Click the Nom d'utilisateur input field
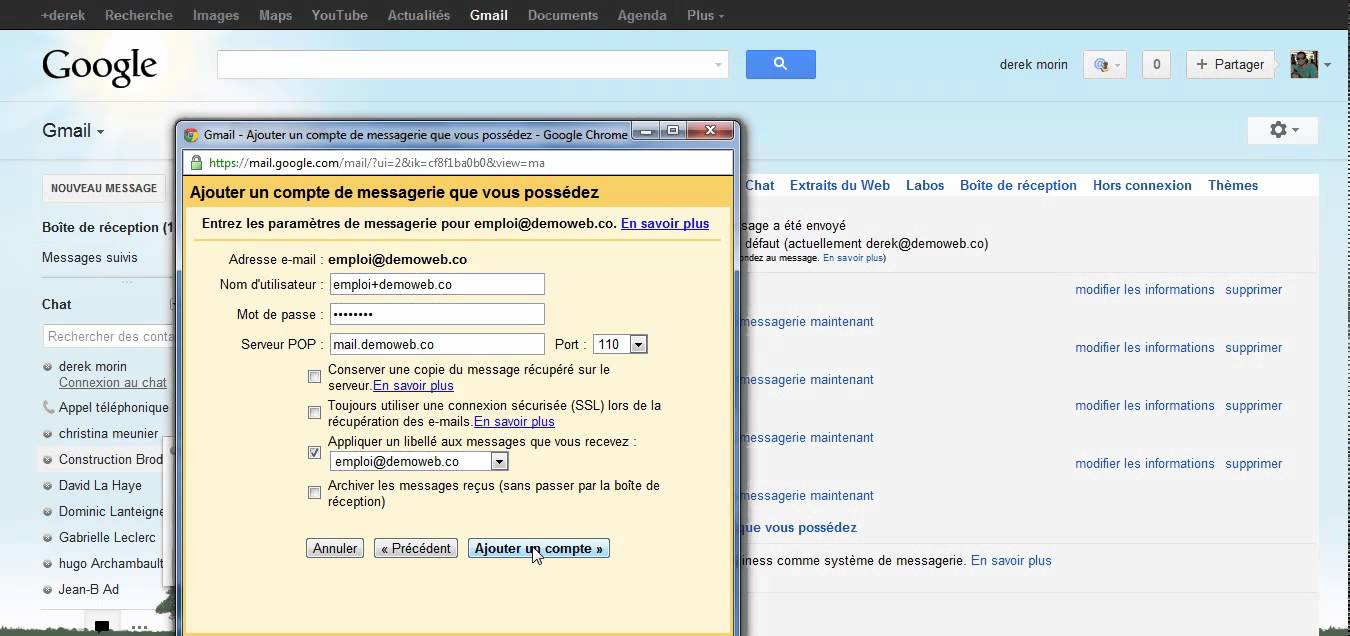Viewport: 1350px width, 636px height. [437, 284]
